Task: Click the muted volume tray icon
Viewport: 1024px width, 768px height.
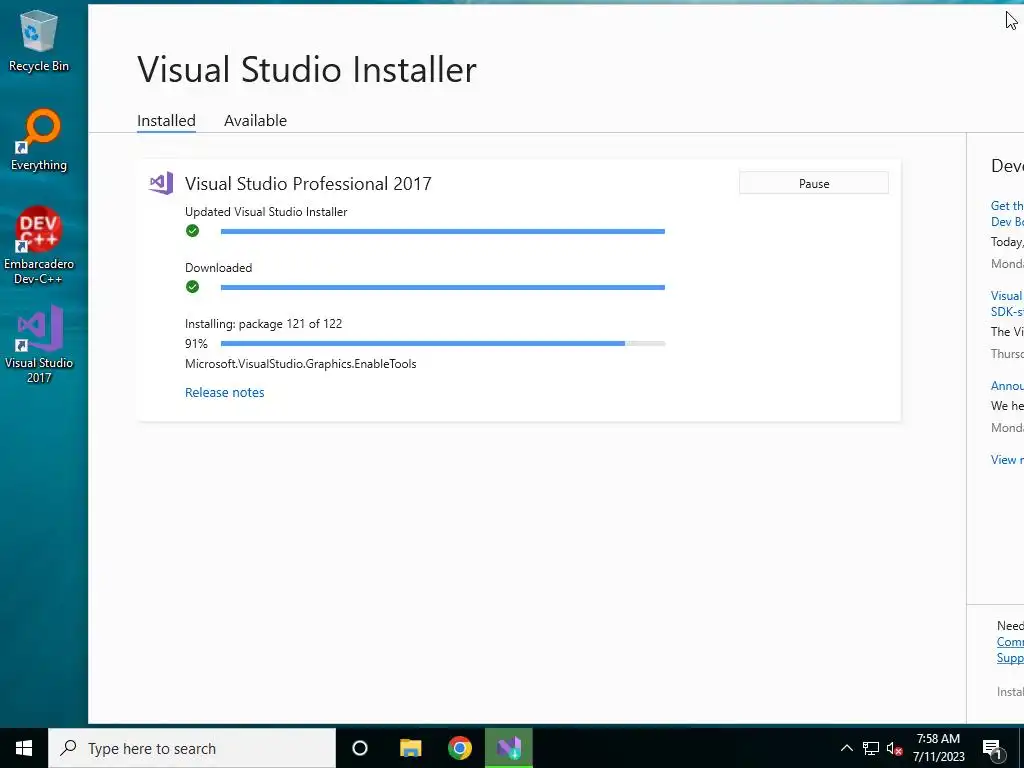Action: [895, 748]
